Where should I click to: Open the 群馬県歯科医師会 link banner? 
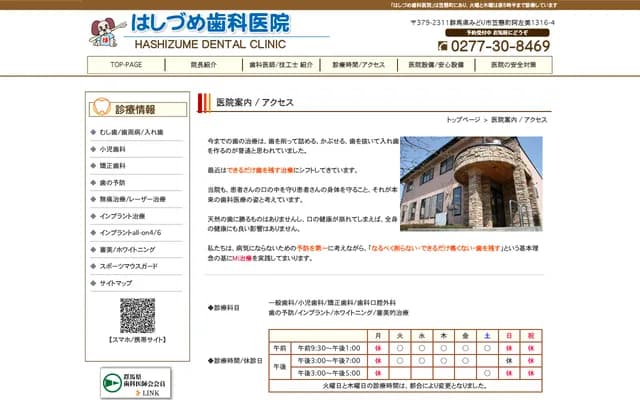137,384
